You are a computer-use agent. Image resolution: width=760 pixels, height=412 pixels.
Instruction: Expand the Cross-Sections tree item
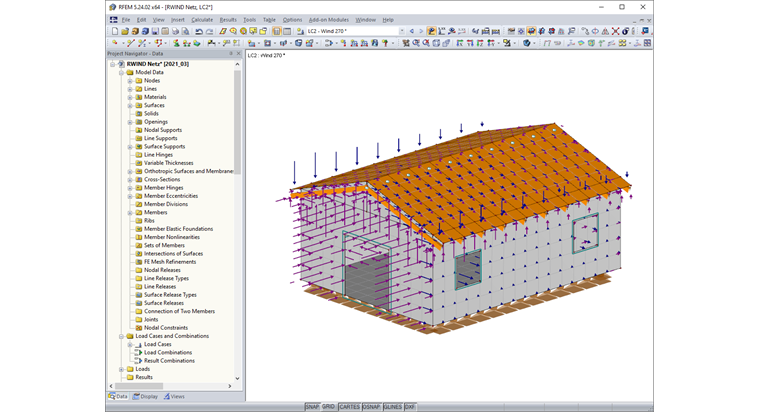[130, 179]
